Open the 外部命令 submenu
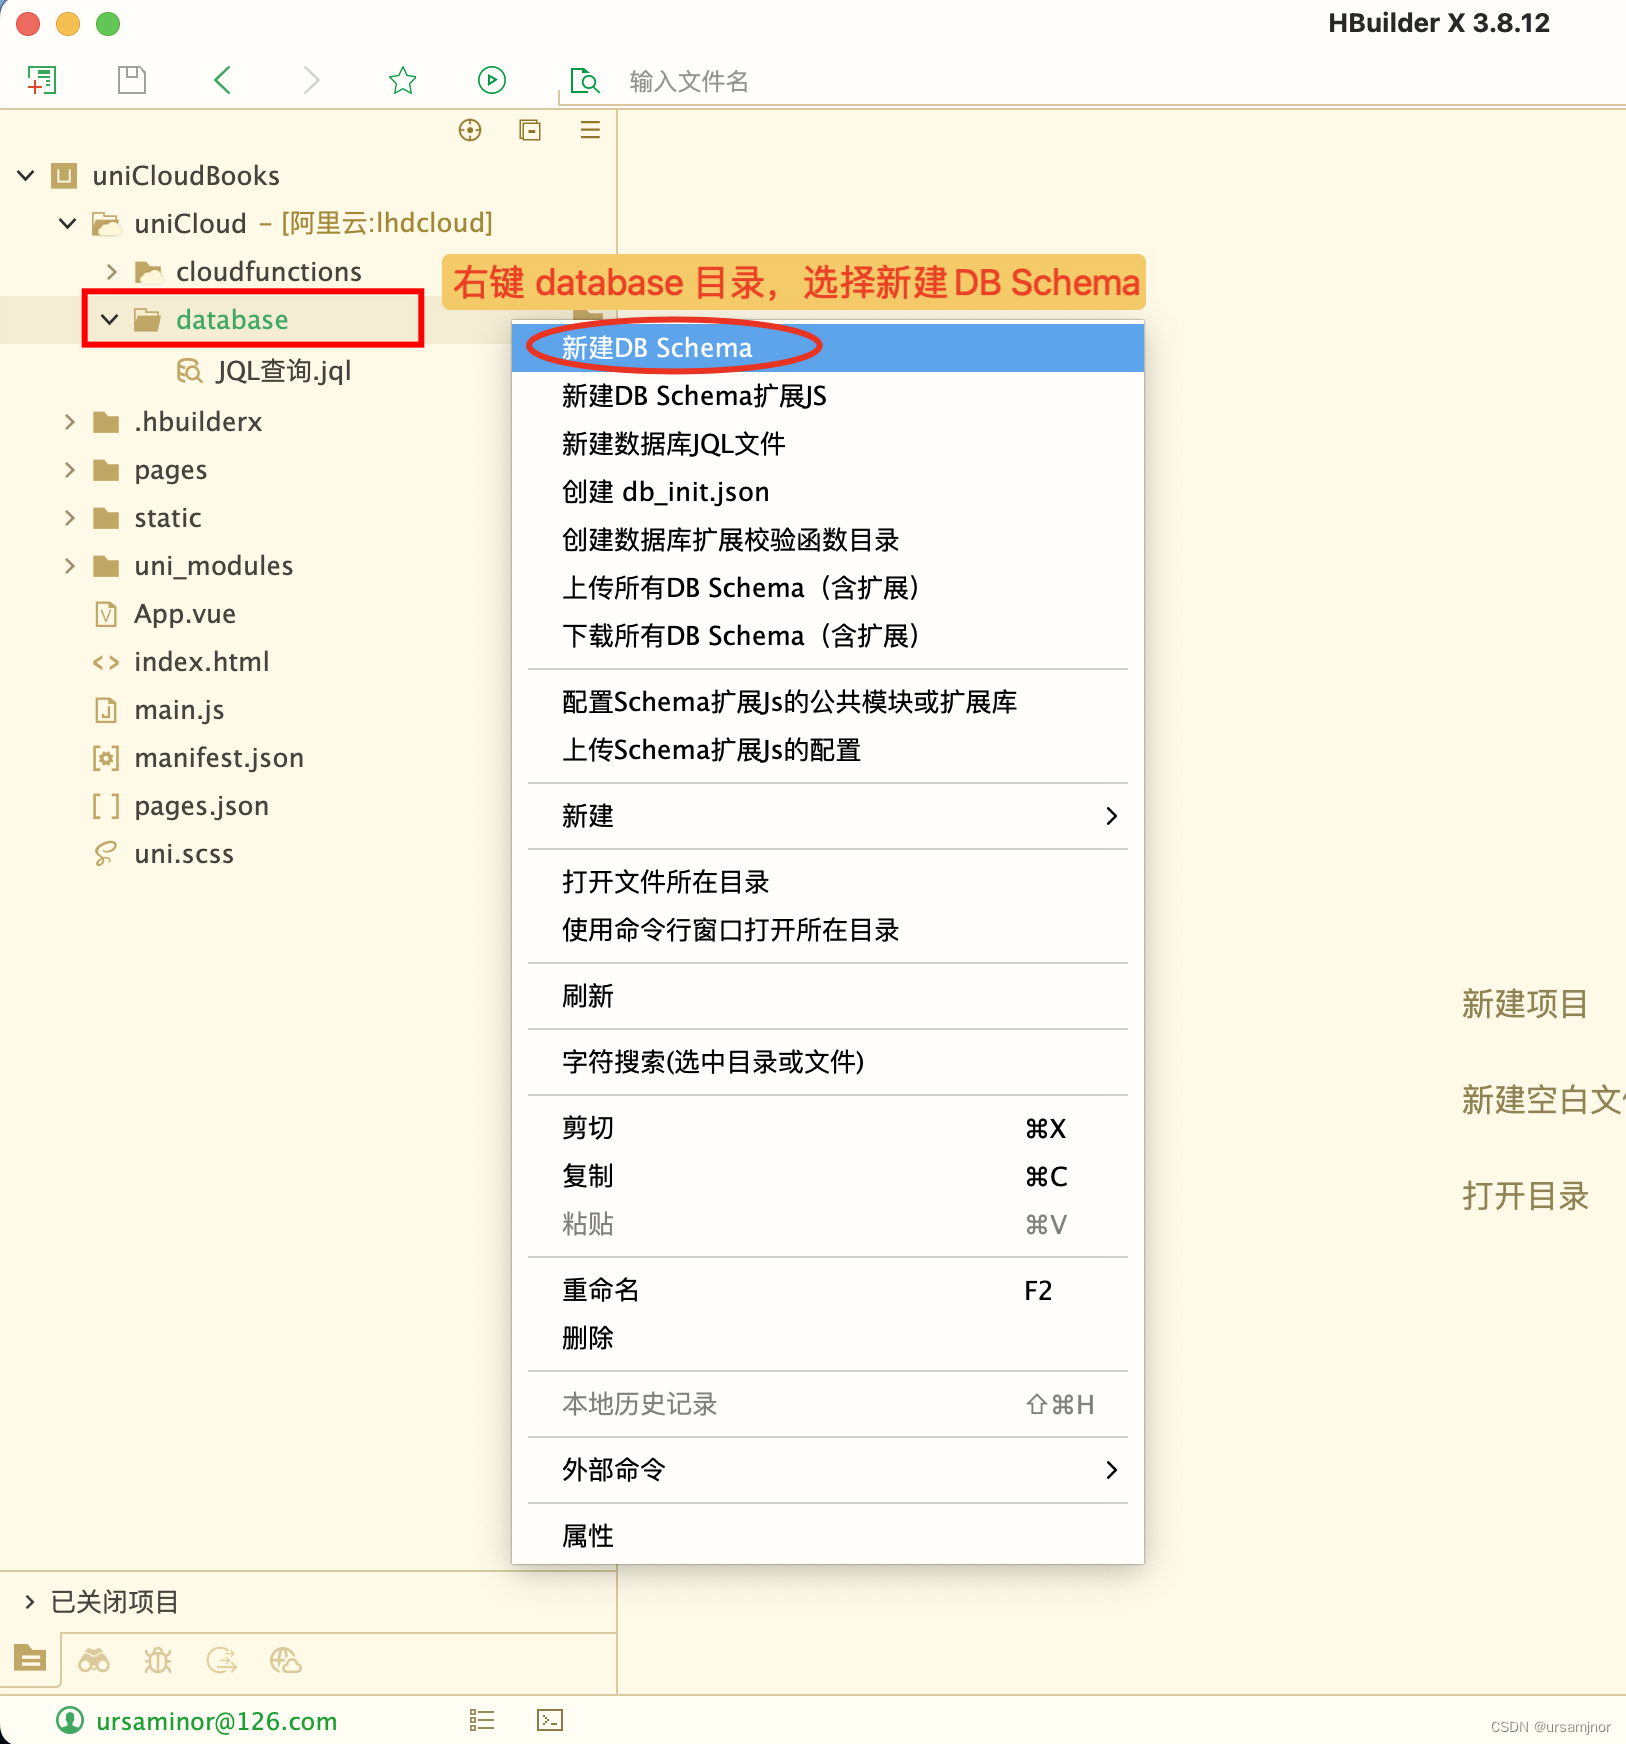Image resolution: width=1626 pixels, height=1744 pixels. click(828, 1470)
